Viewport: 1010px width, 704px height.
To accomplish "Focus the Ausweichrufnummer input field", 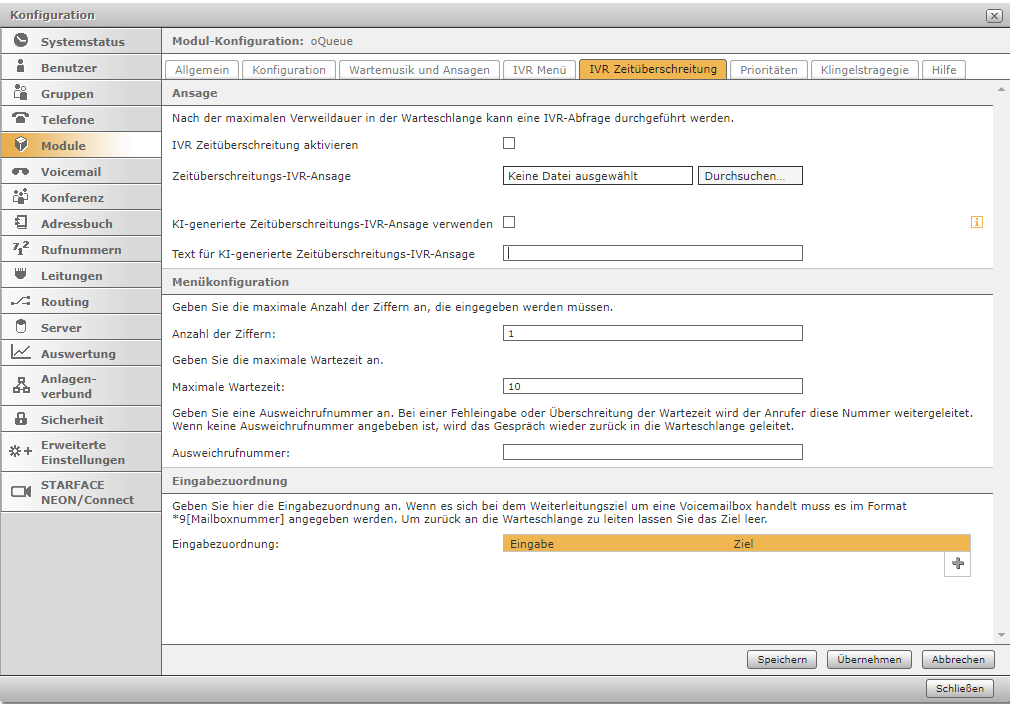I will 653,452.
